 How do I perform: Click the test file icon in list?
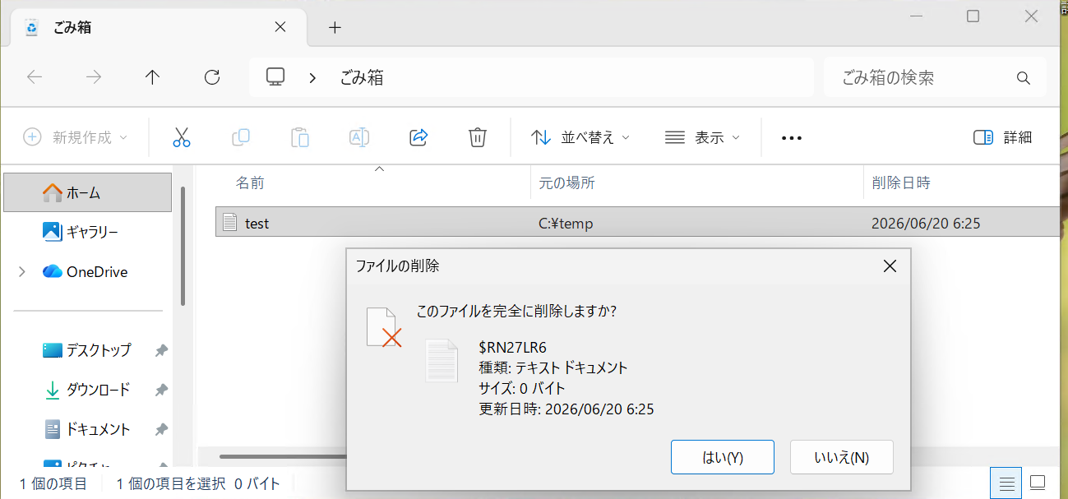point(230,222)
